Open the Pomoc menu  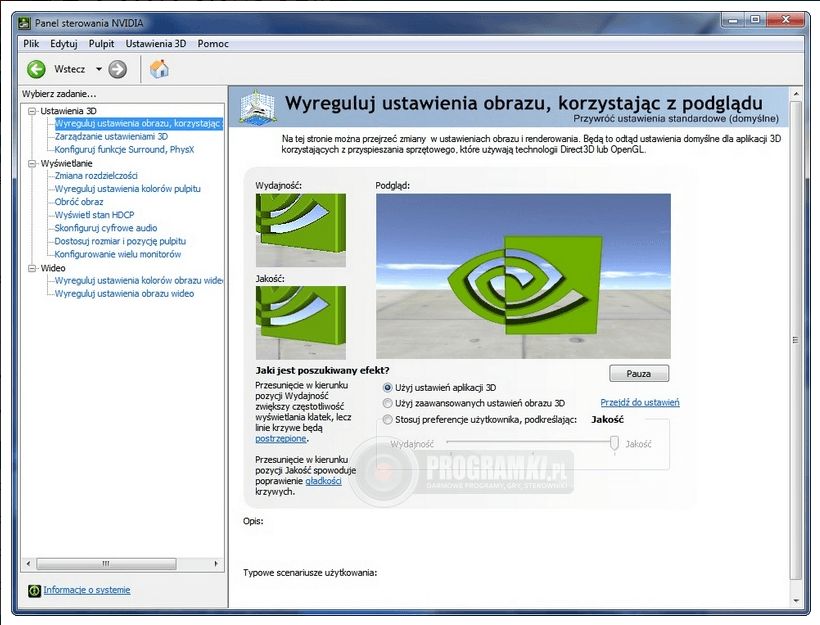[x=213, y=44]
